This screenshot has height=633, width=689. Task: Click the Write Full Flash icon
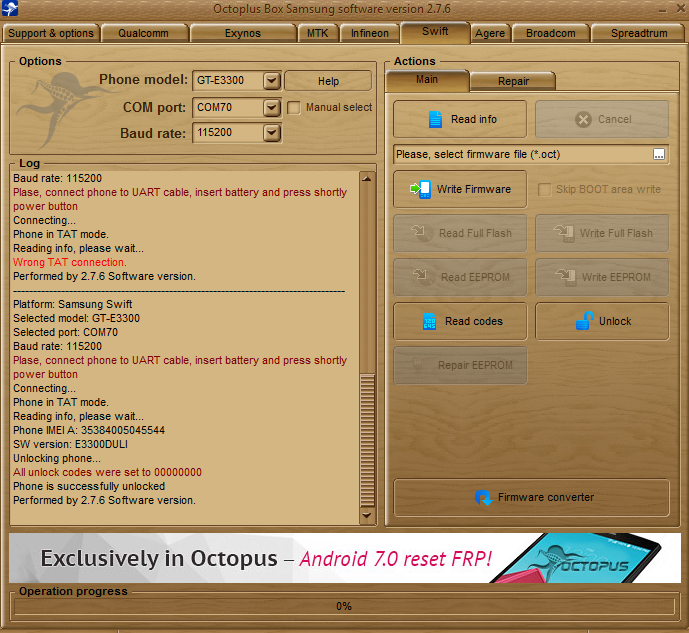pyautogui.click(x=564, y=233)
